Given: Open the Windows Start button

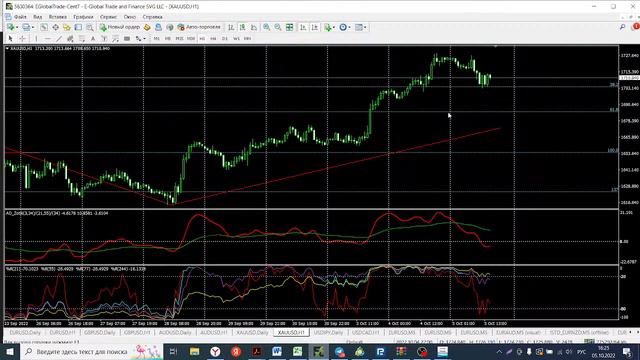Looking at the screenshot, I should click(9, 351).
